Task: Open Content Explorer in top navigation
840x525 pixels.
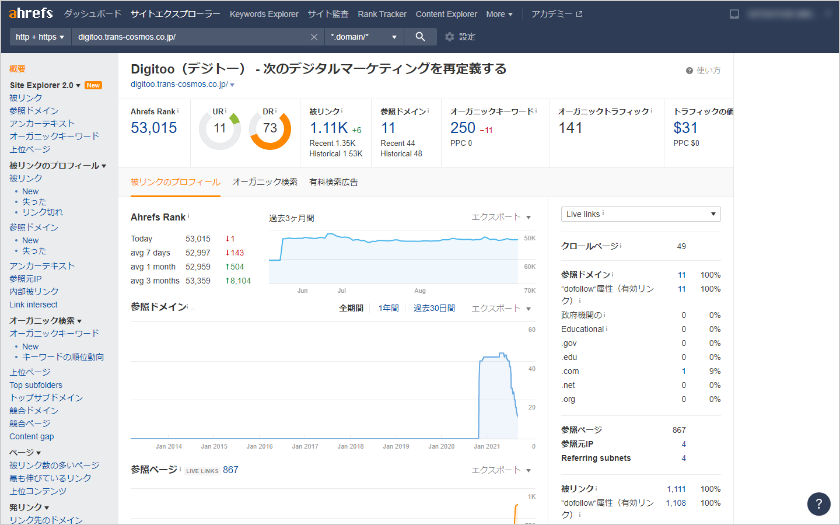Action: coord(446,14)
